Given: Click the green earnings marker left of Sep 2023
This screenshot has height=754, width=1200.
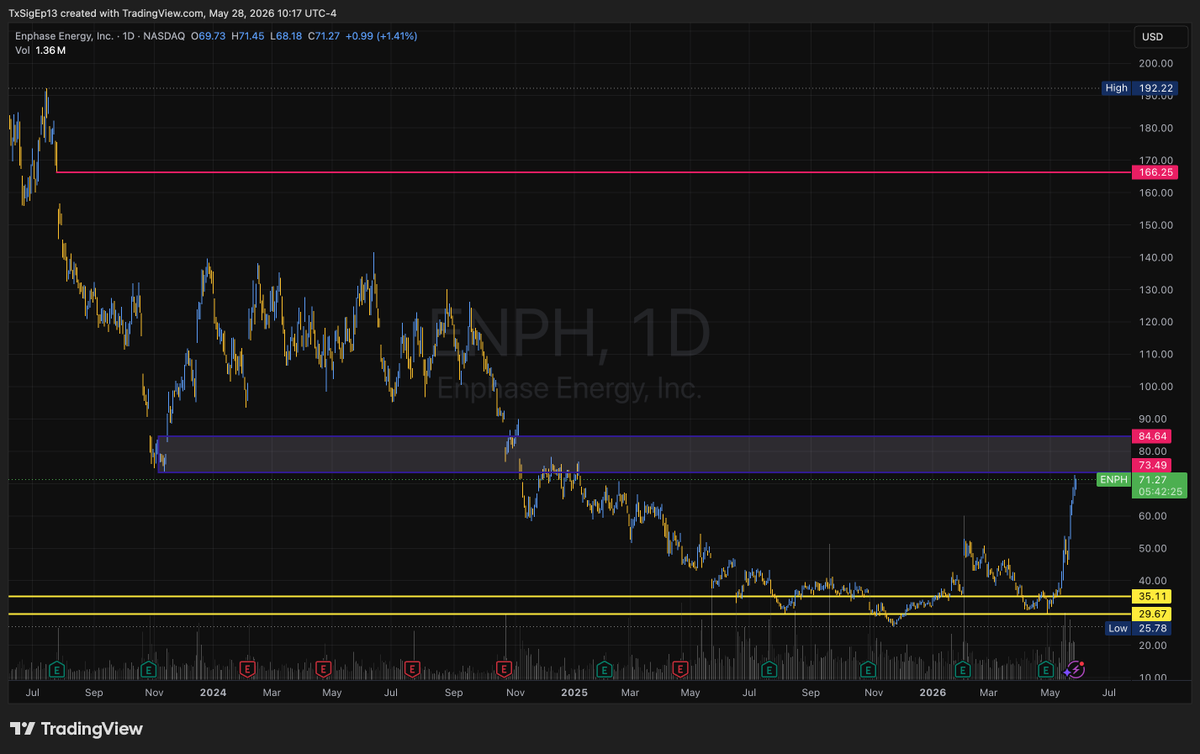Looking at the screenshot, I should click(x=57, y=668).
